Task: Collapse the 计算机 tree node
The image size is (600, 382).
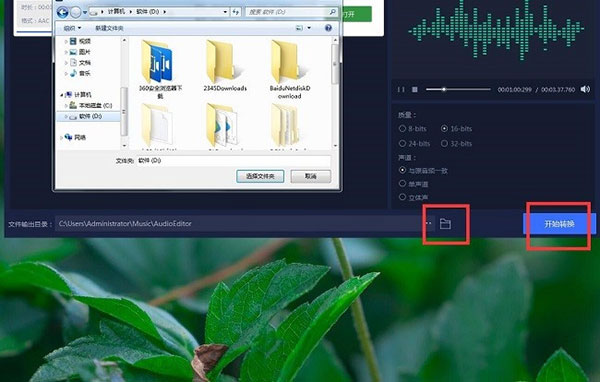Action: 62,95
